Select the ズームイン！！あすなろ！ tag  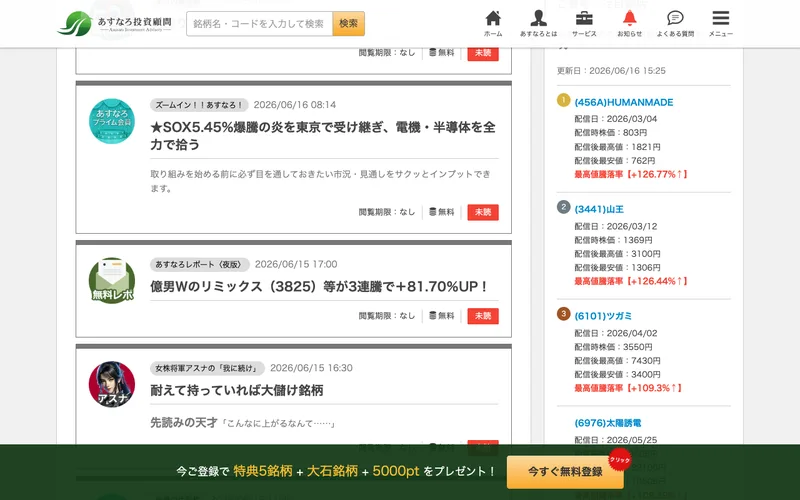pos(199,105)
